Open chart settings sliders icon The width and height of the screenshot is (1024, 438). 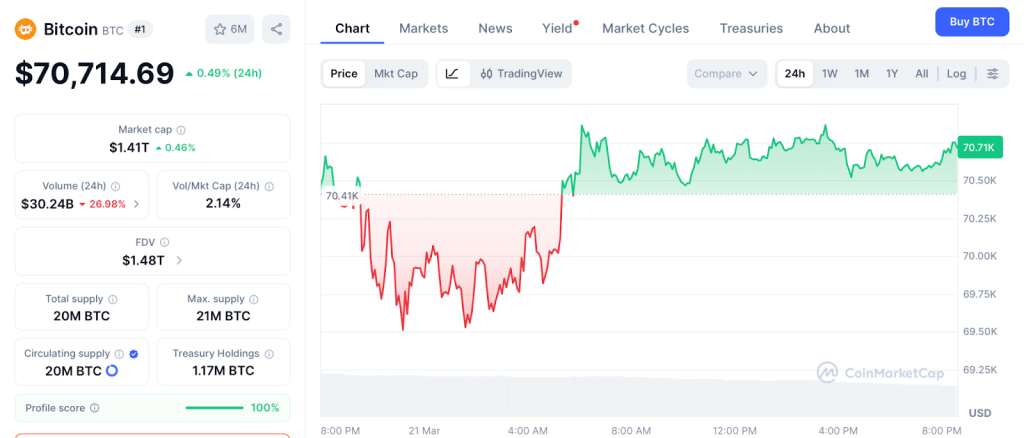[992, 74]
